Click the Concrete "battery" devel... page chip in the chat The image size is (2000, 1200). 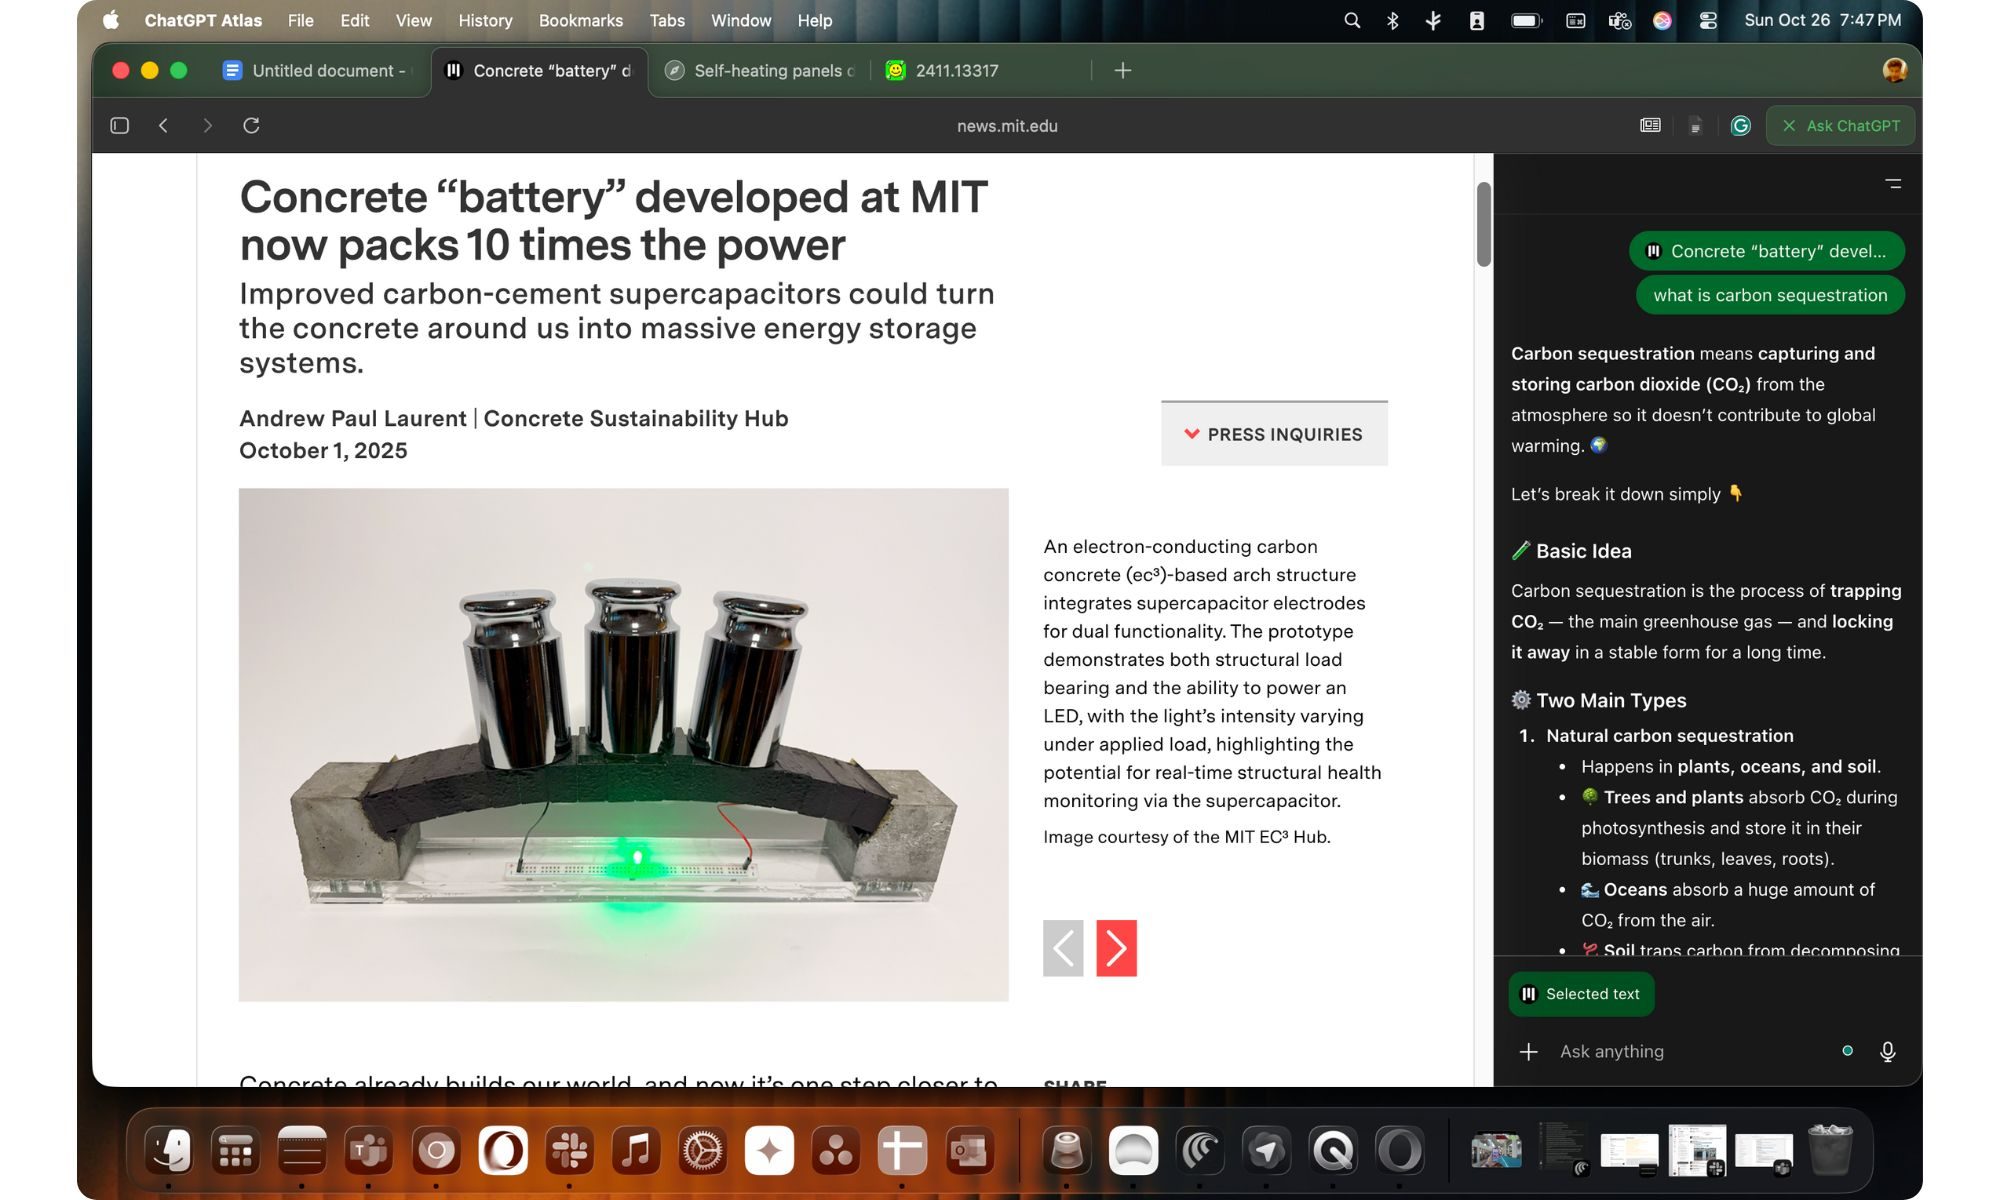(x=1766, y=251)
